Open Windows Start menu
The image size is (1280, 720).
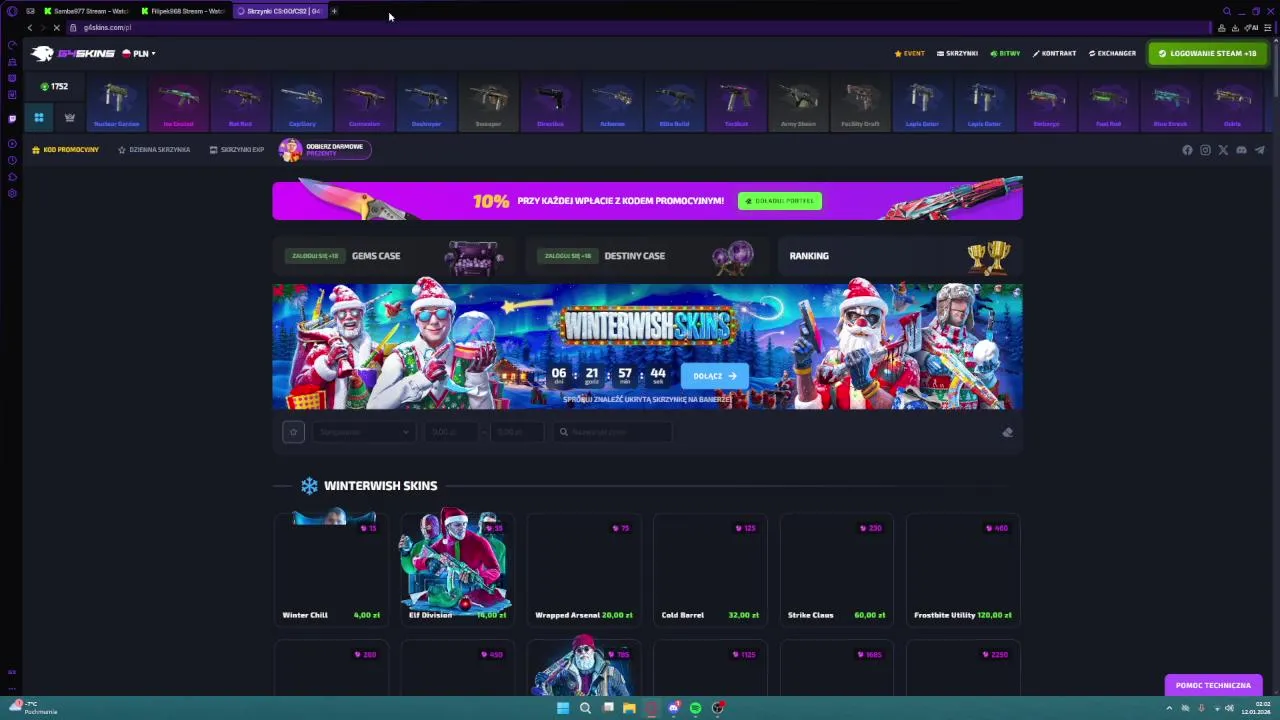563,708
